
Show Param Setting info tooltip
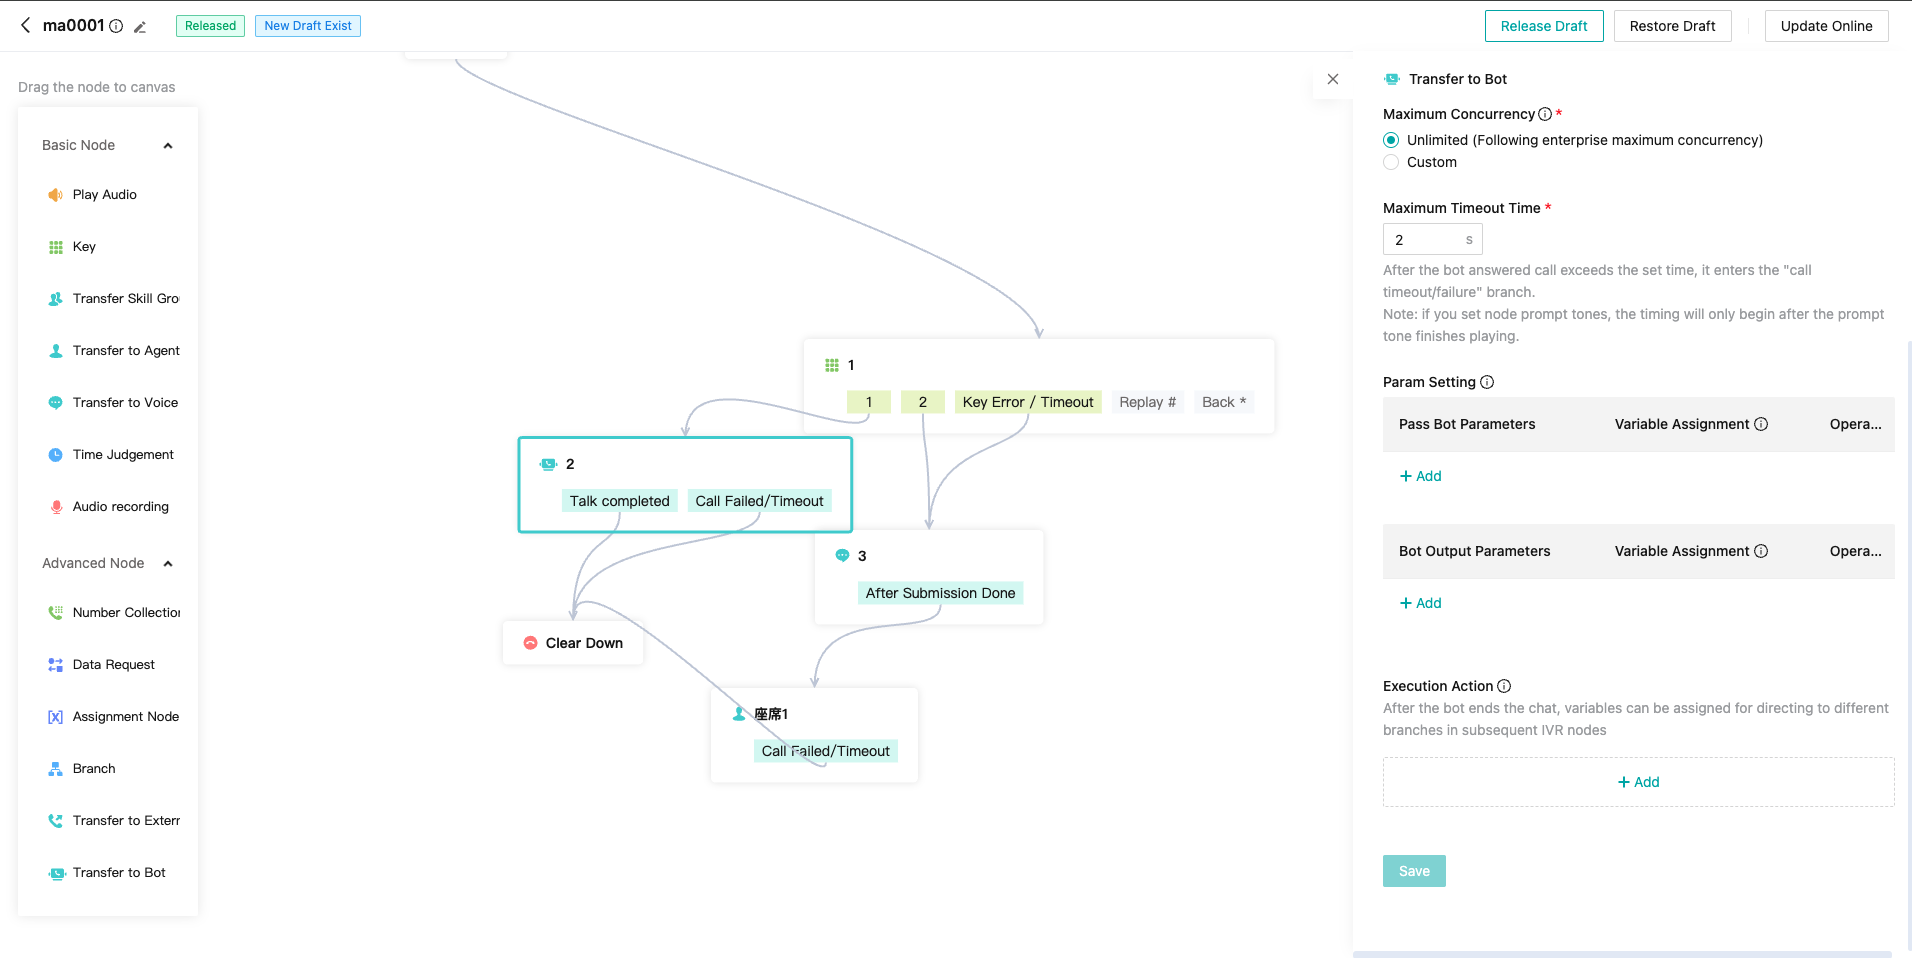[1487, 382]
